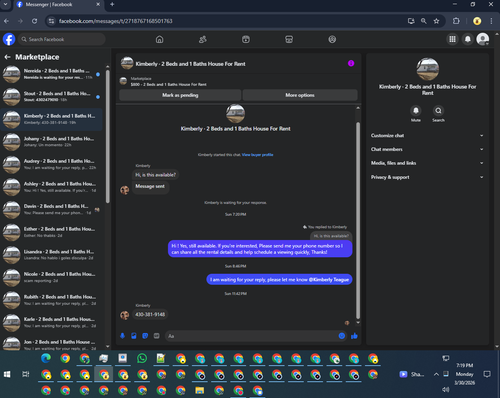Open the Nicole conversation
The image size is (500, 398).
[x=52, y=277]
